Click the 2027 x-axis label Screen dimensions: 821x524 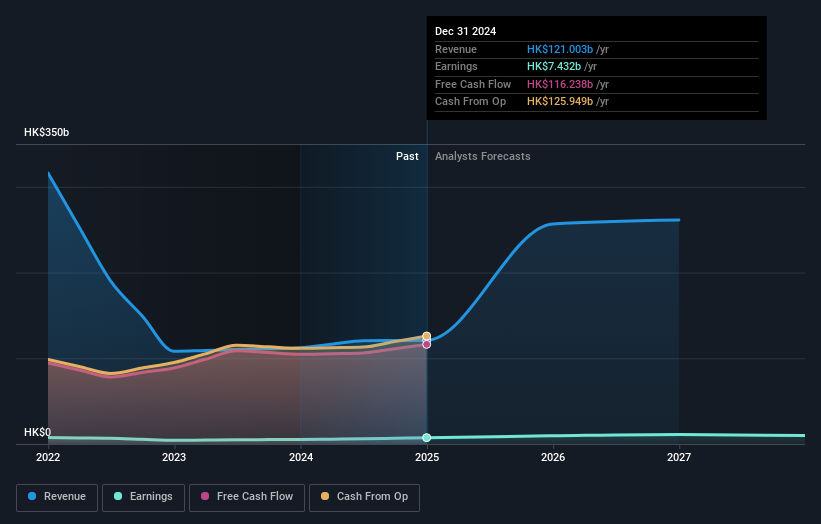point(679,458)
